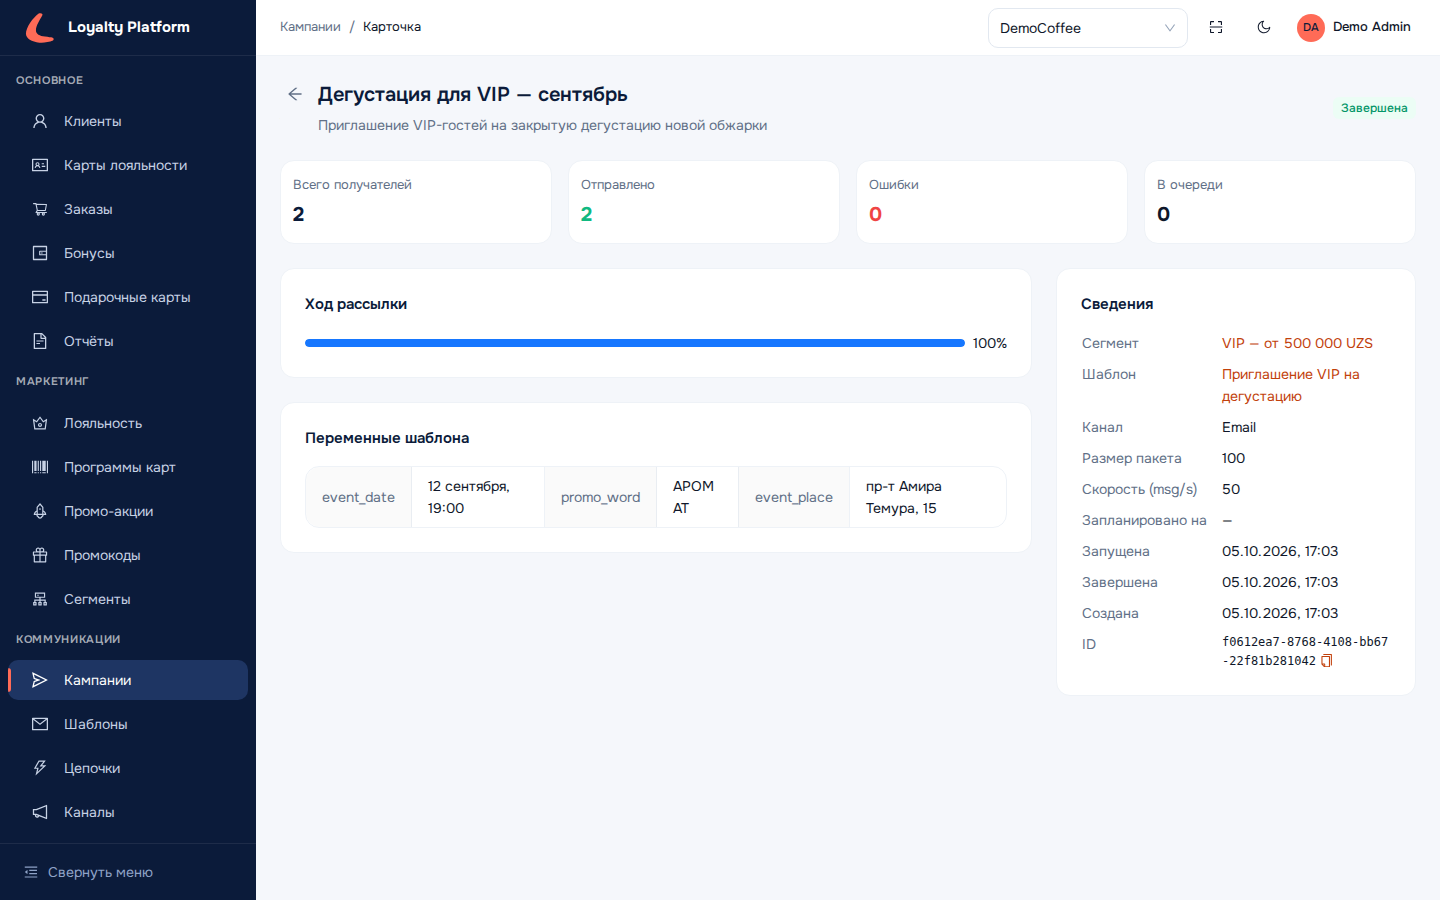The image size is (1440, 900).
Task: Open Промокоды in sidebar
Action: (x=128, y=555)
